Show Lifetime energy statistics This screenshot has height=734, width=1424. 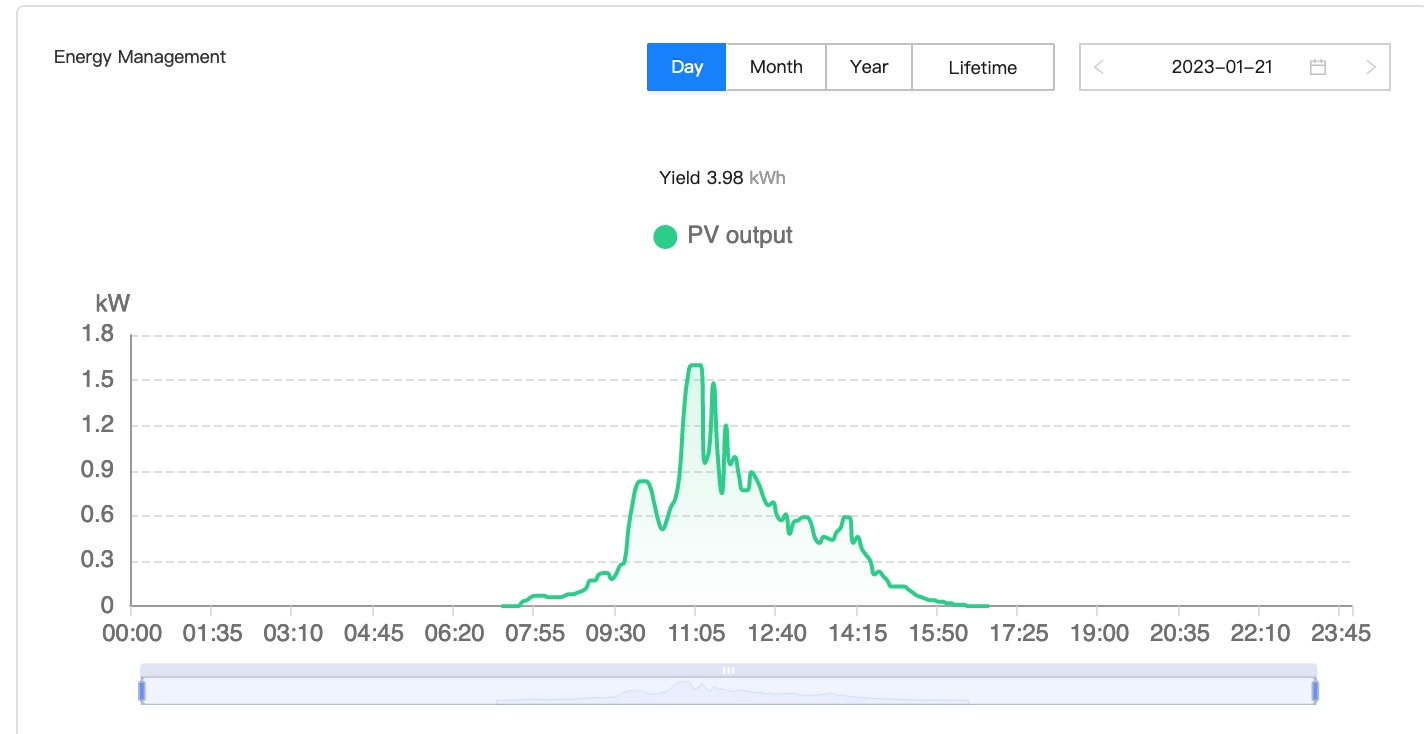(x=982, y=67)
